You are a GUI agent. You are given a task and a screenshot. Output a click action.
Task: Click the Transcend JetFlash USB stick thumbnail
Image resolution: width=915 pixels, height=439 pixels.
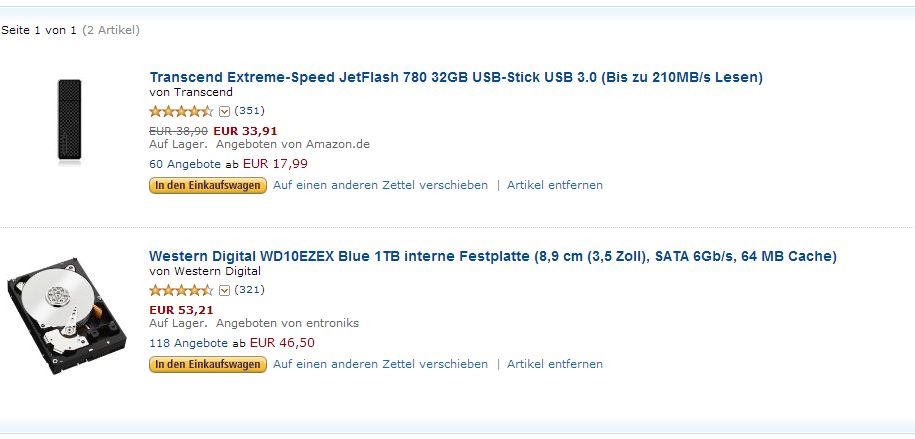click(x=69, y=121)
